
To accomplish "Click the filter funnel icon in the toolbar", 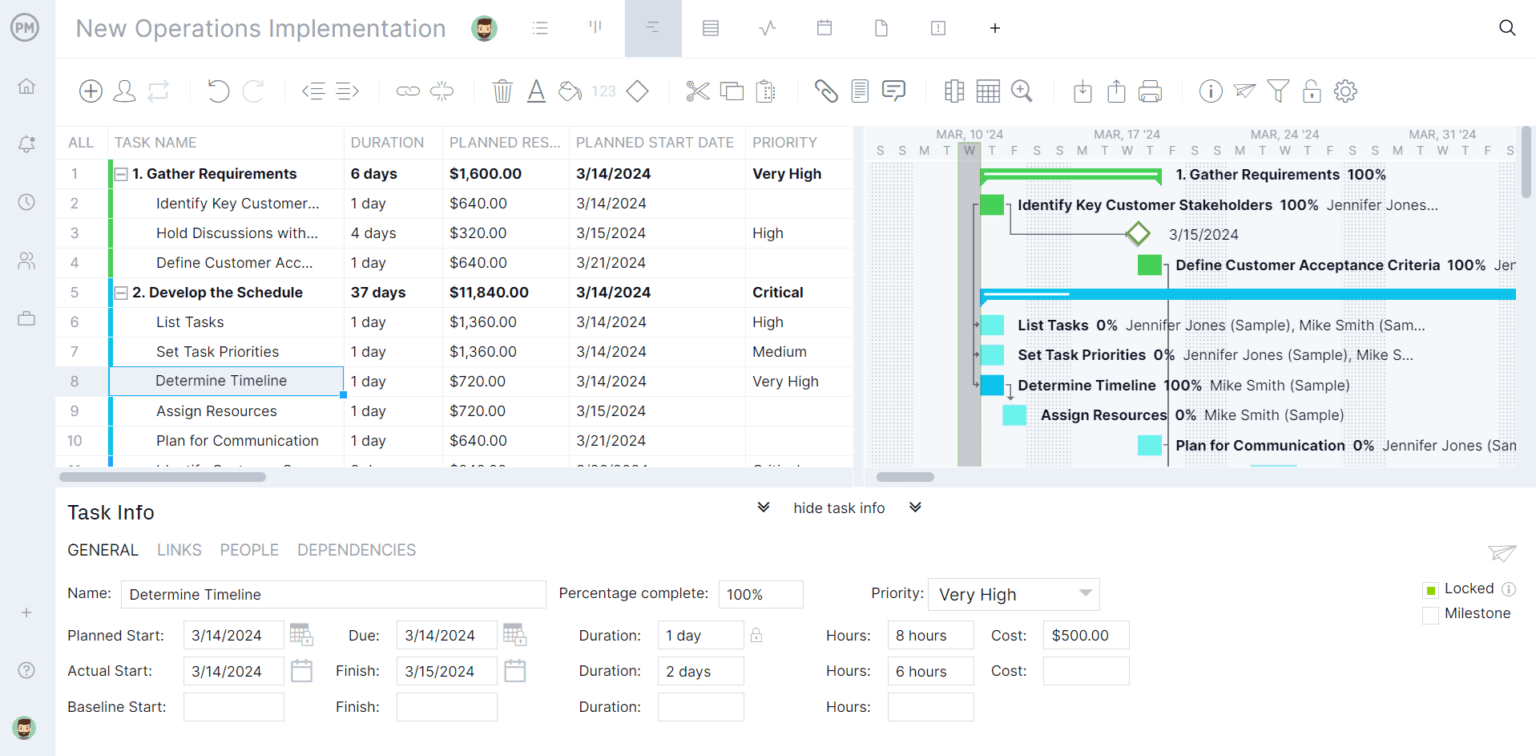I will 1278,90.
